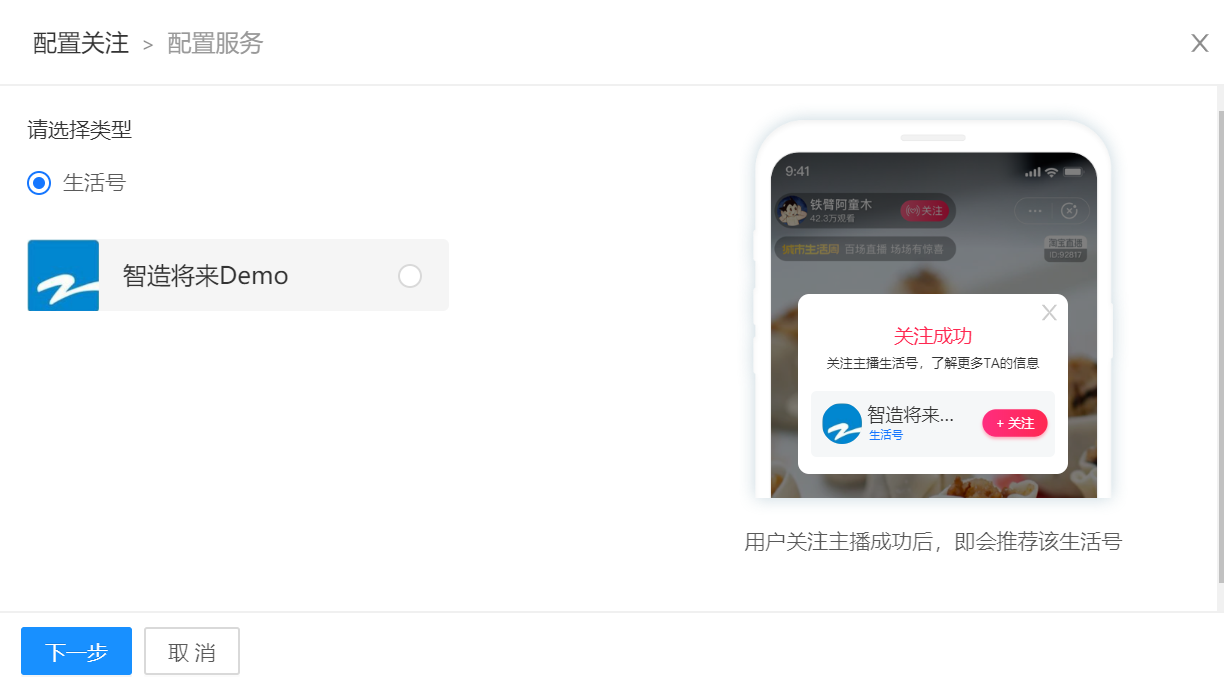
Task: Click the 智造将来Demo blue logo thumbnail
Action: coord(63,275)
